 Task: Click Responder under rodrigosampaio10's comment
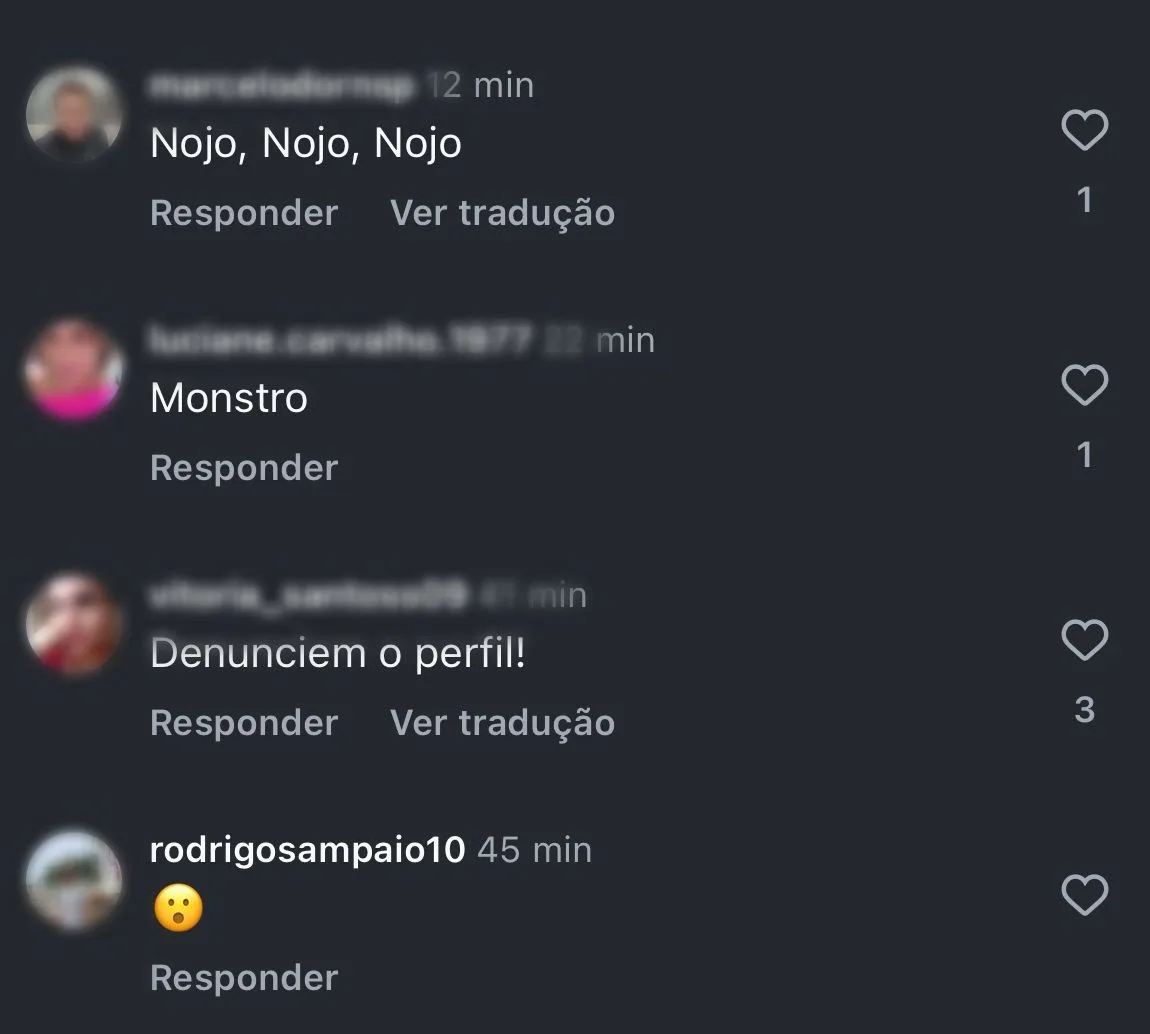[x=244, y=978]
